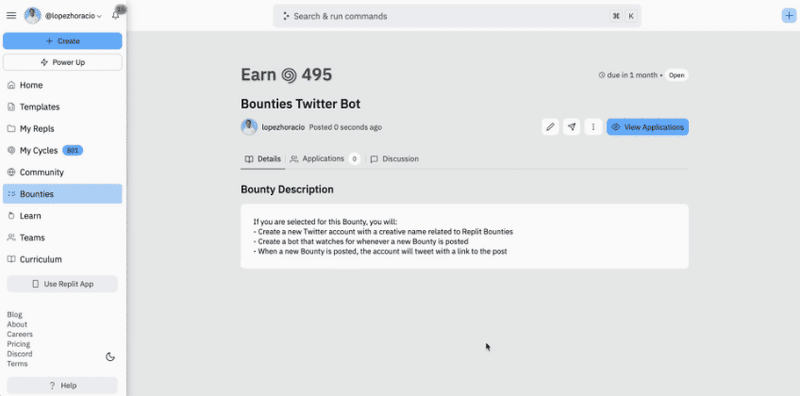The height and width of the screenshot is (396, 800).
Task: Switch to the Details tab
Action: (x=263, y=159)
